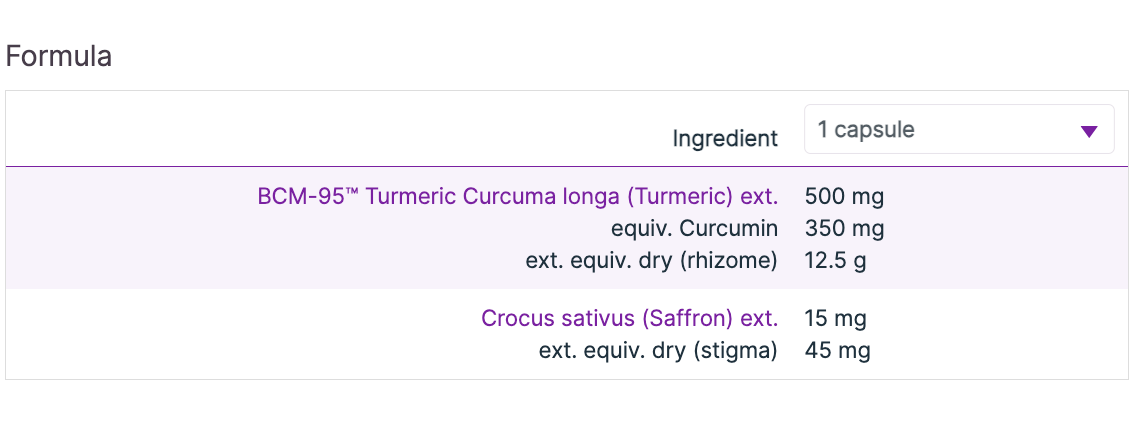This screenshot has width=1134, height=442.
Task: Open the "1 capsule" serving size dropdown
Action: point(958,130)
